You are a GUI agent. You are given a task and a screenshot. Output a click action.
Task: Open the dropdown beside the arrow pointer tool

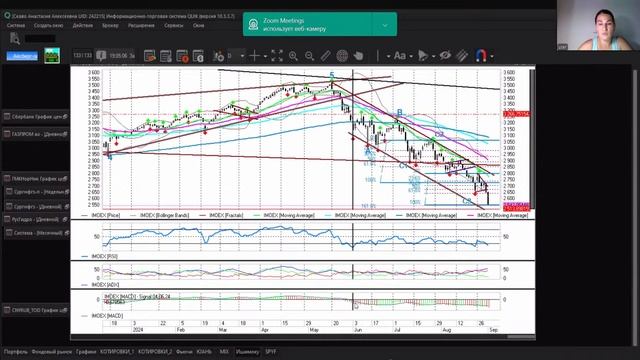click(433, 56)
